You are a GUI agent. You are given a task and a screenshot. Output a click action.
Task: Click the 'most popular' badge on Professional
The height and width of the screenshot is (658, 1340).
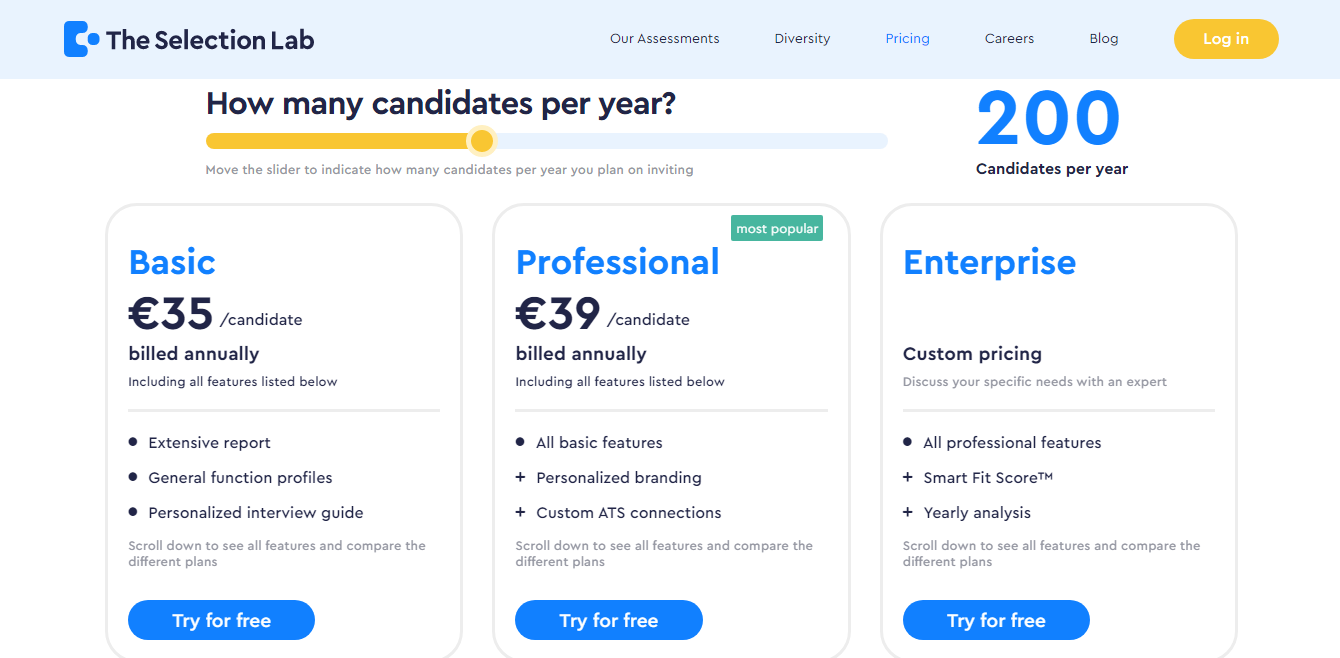(x=777, y=228)
